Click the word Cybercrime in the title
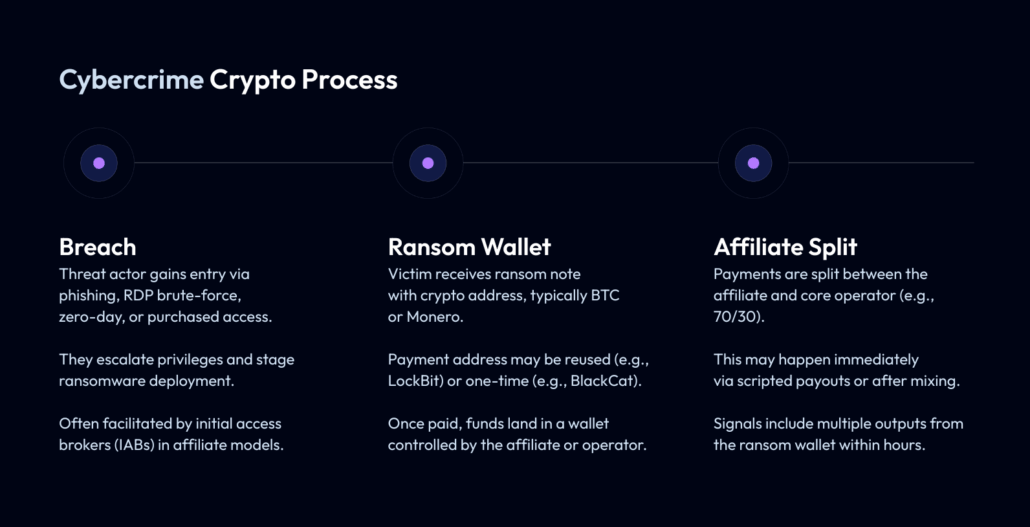Screen dimensions: 1030x527 click(131, 80)
